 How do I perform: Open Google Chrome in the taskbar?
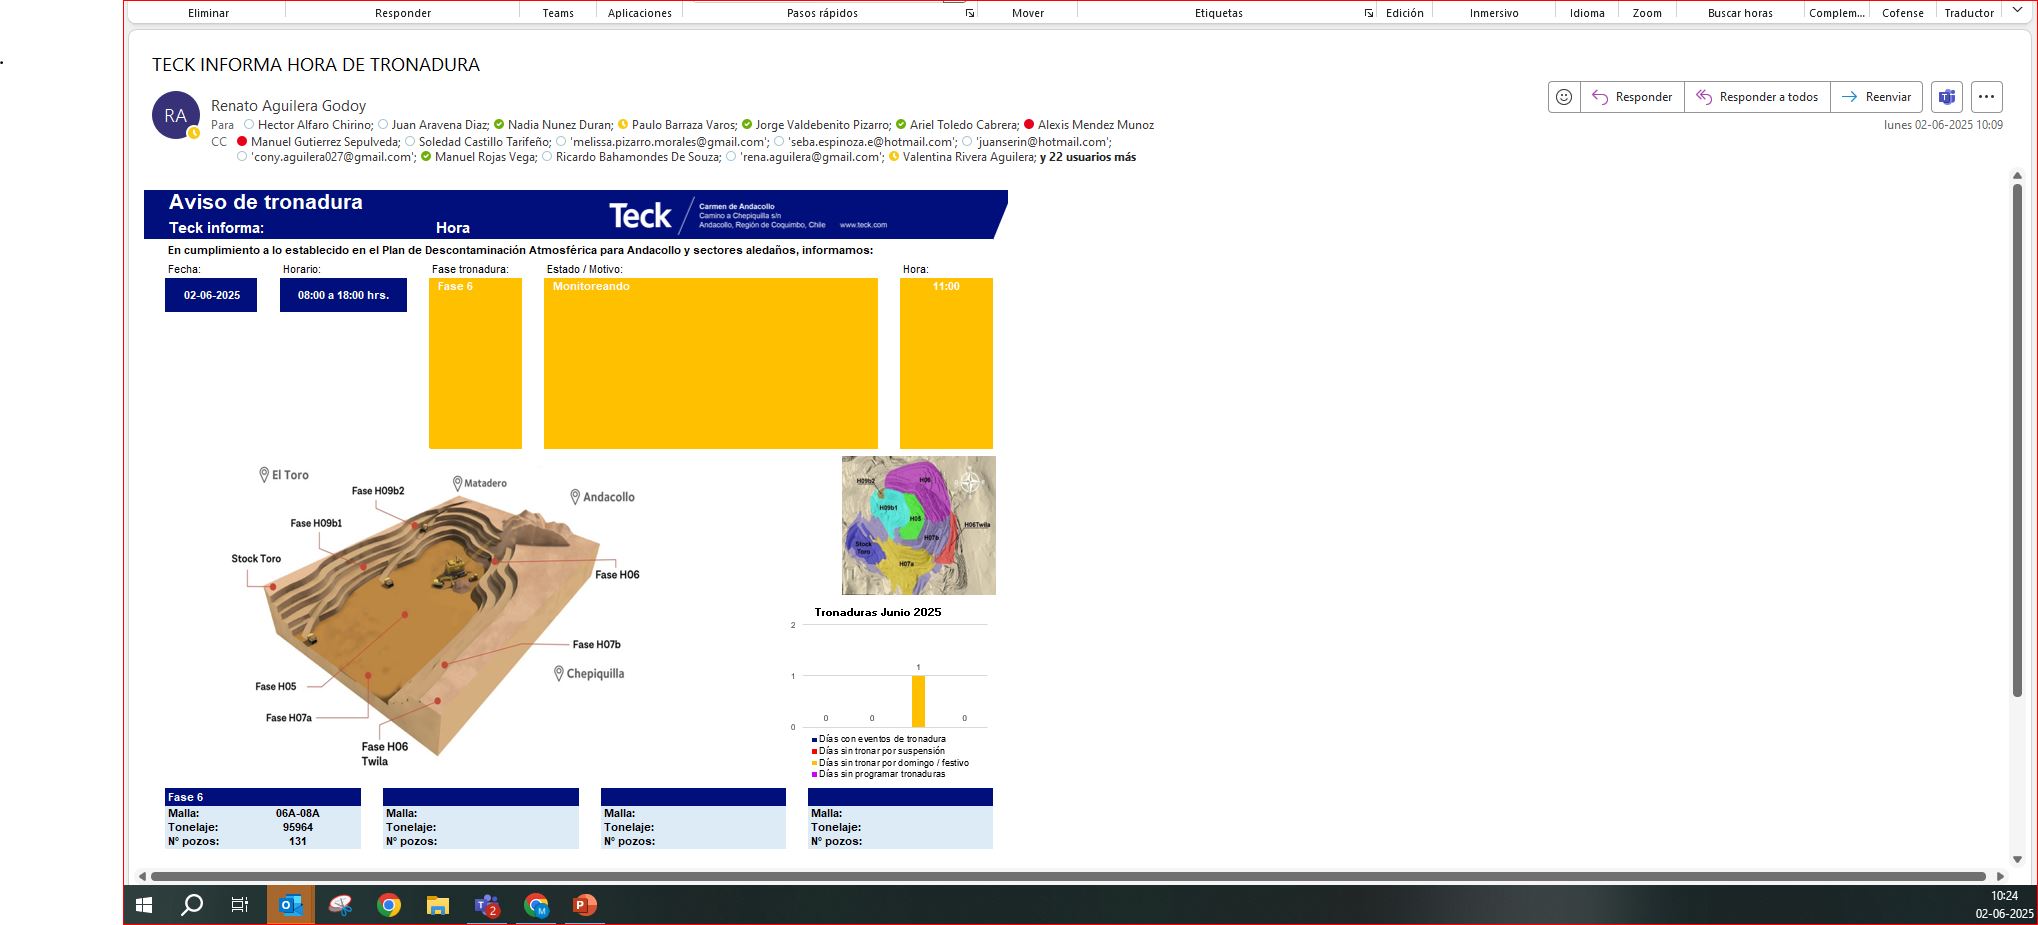tap(389, 905)
